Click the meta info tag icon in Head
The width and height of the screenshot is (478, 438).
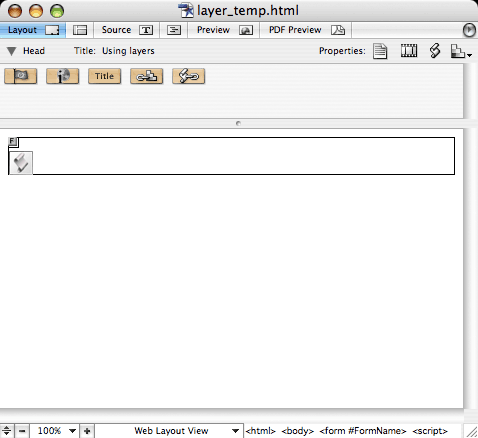point(62,76)
